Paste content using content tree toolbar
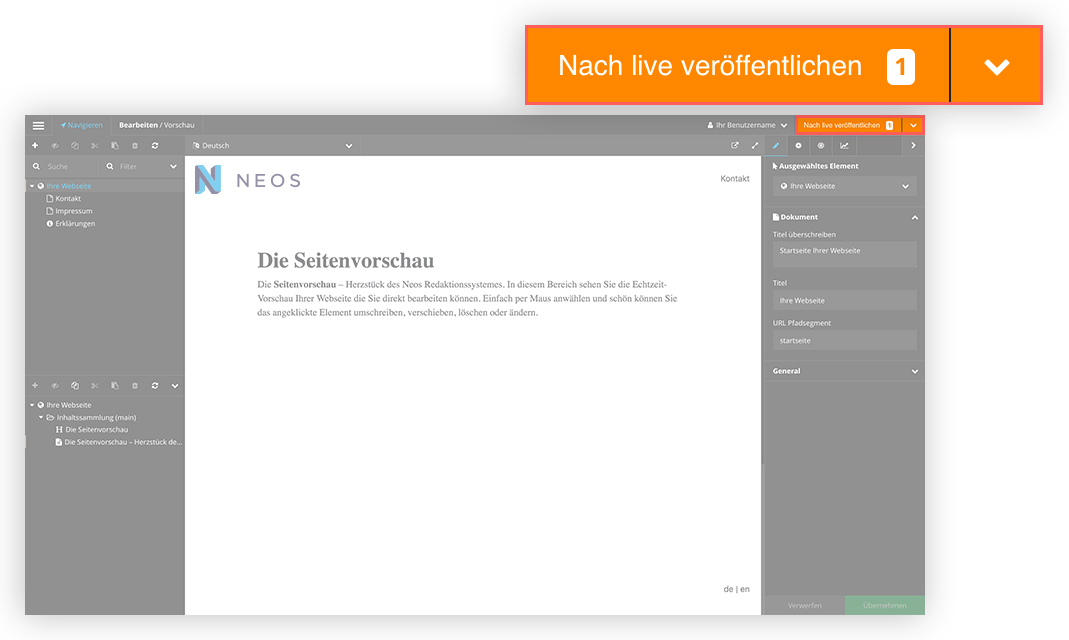 point(115,386)
